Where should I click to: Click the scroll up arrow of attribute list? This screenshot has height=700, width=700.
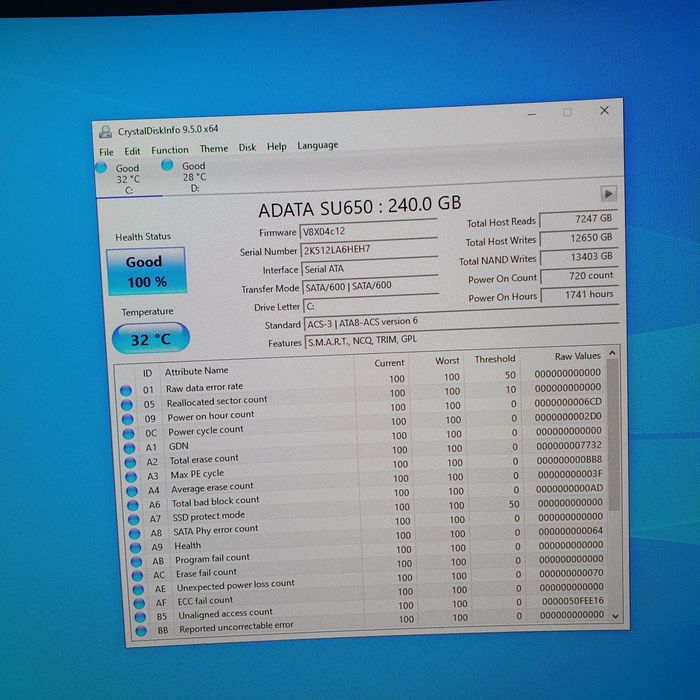pos(612,353)
